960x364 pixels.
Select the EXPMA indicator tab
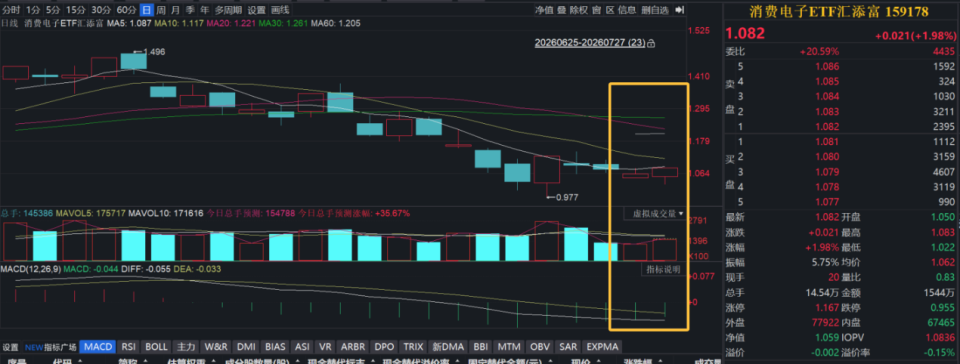tap(603, 346)
